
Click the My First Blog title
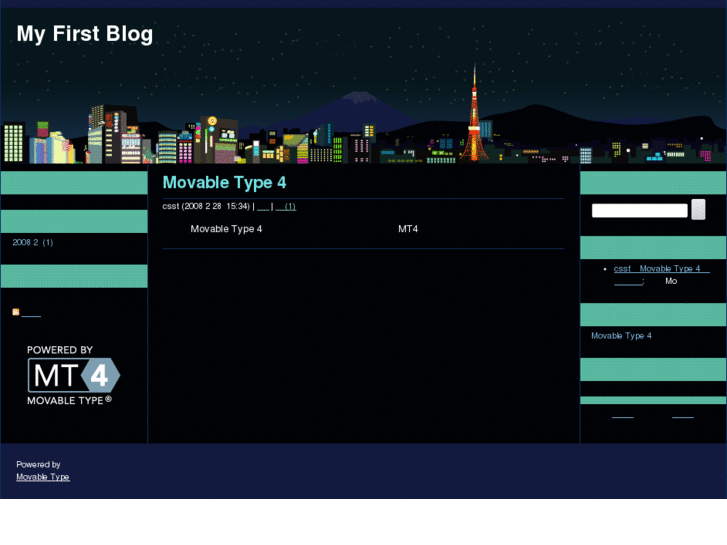coord(85,34)
